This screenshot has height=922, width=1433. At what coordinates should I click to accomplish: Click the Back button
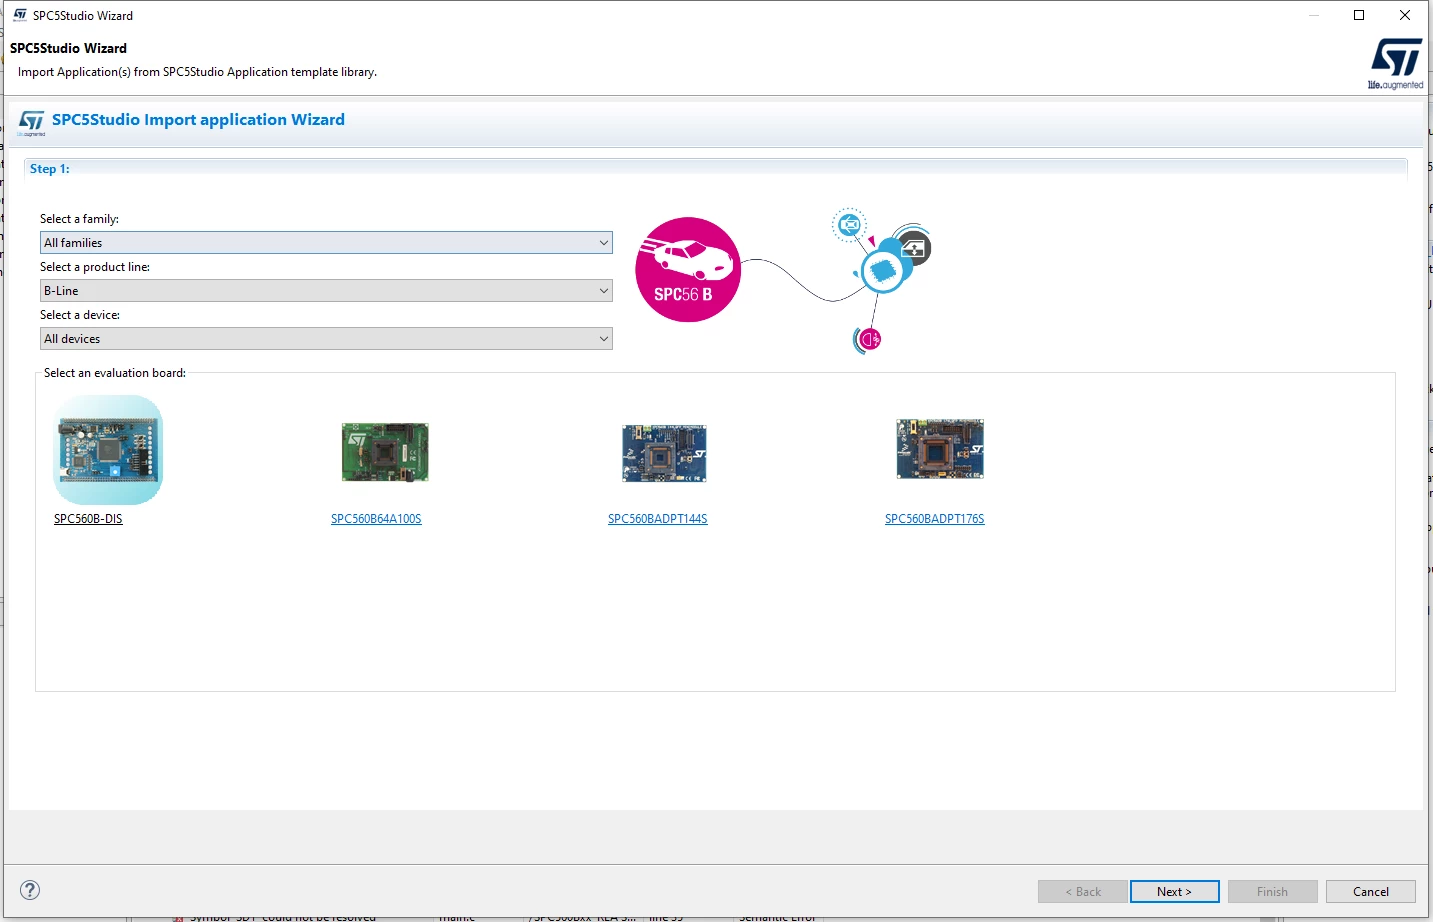point(1082,892)
